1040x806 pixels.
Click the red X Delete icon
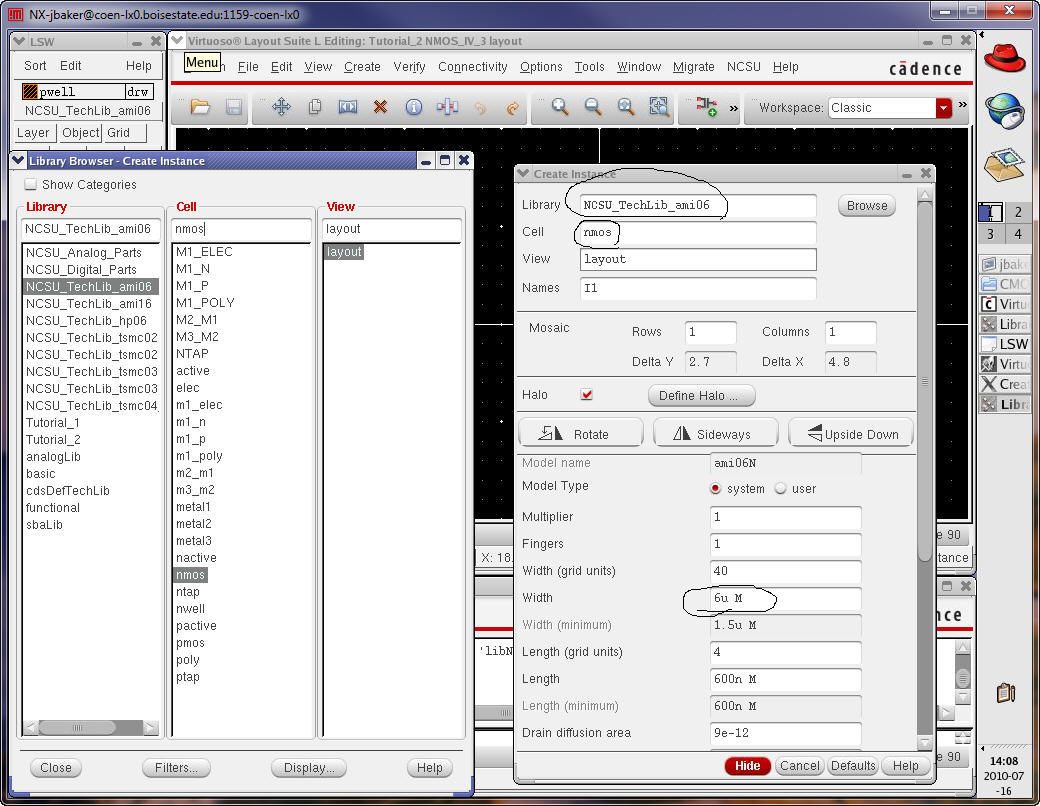coord(380,107)
